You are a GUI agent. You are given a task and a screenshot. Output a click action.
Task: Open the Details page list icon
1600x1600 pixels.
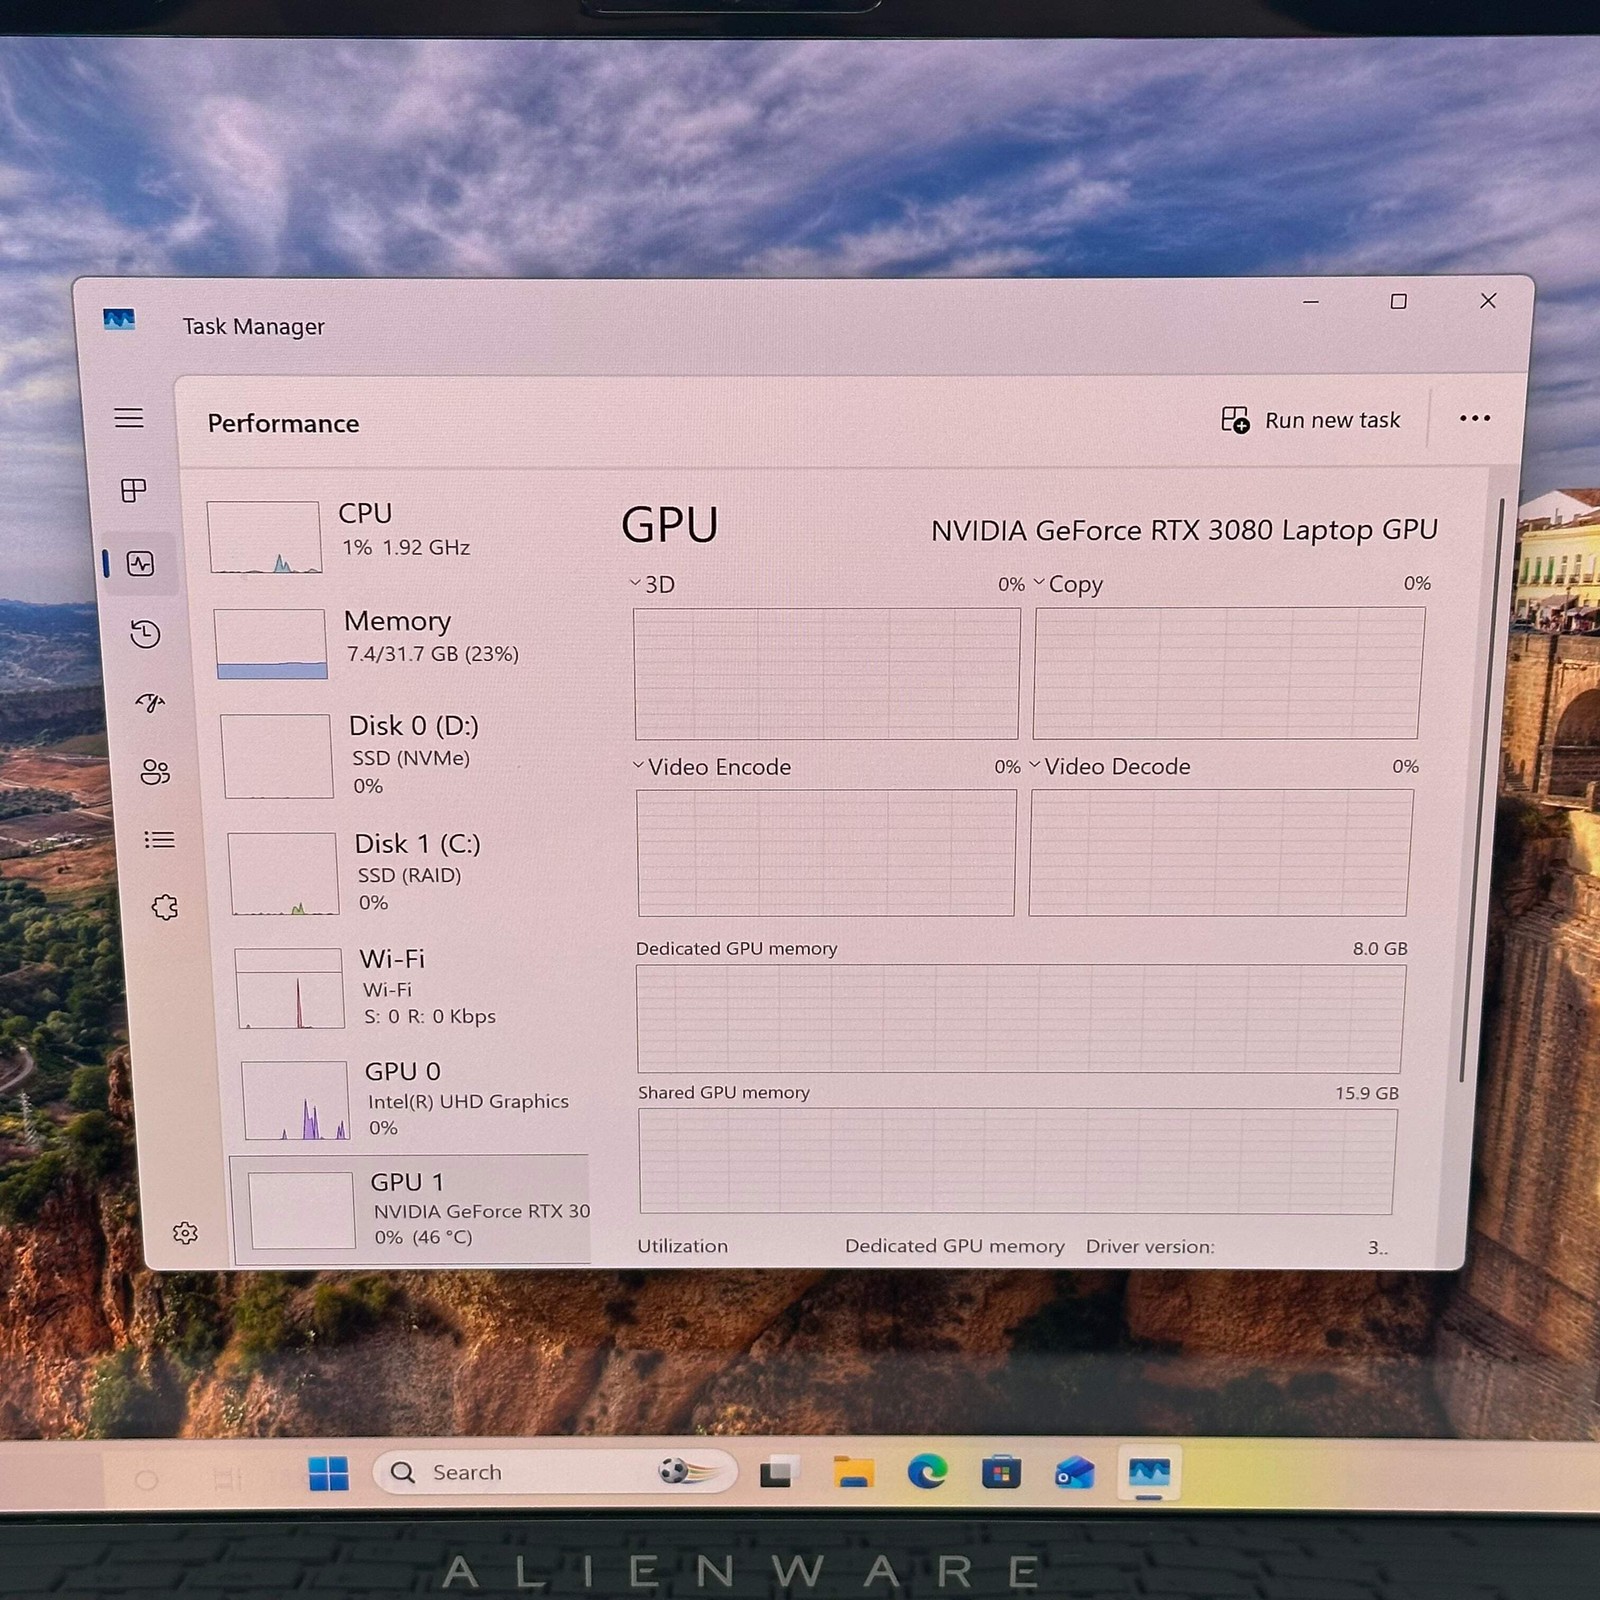tap(160, 840)
